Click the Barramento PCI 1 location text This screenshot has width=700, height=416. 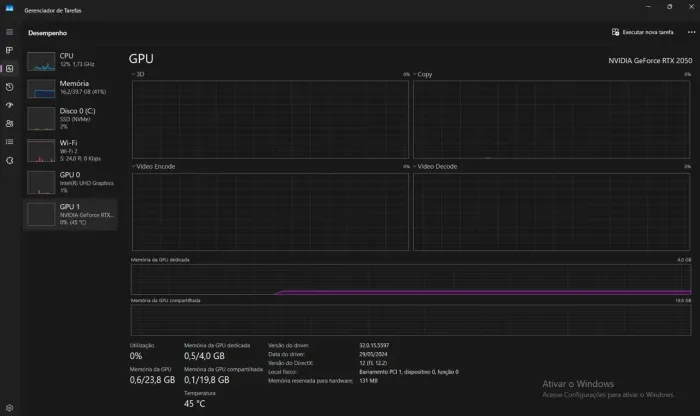click(x=409, y=372)
